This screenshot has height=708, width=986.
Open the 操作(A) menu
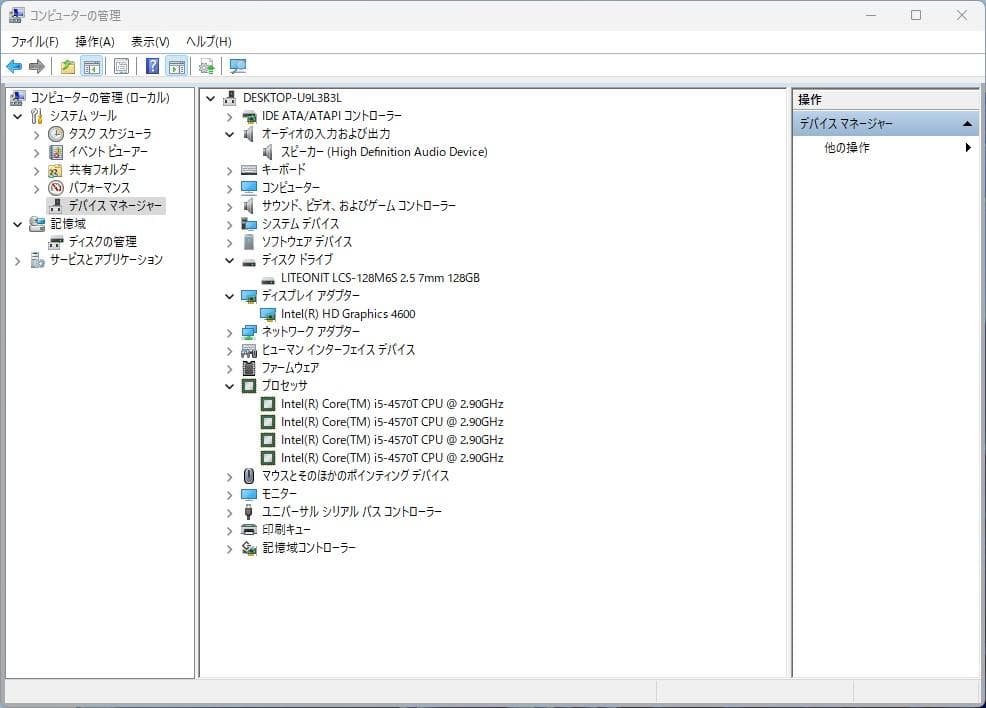pyautogui.click(x=92, y=41)
